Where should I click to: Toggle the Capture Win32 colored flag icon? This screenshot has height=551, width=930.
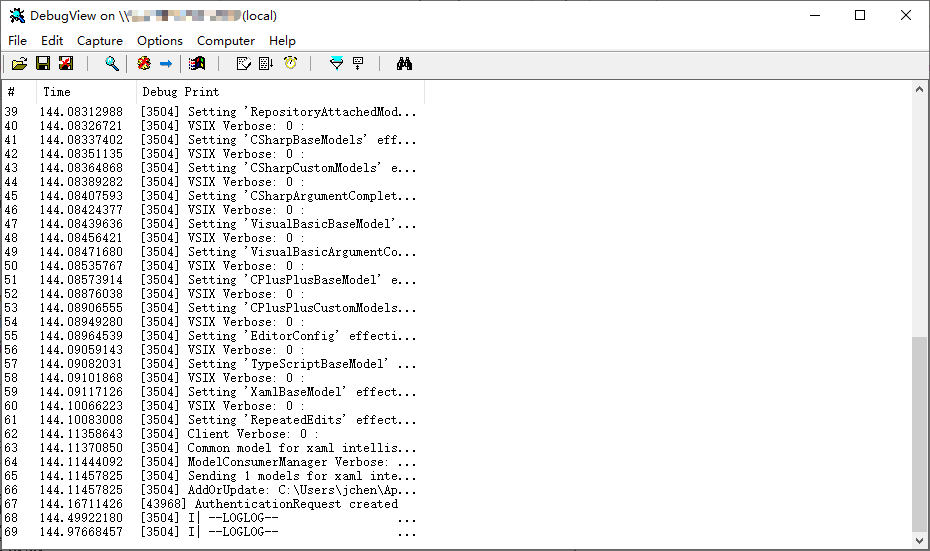(x=197, y=63)
